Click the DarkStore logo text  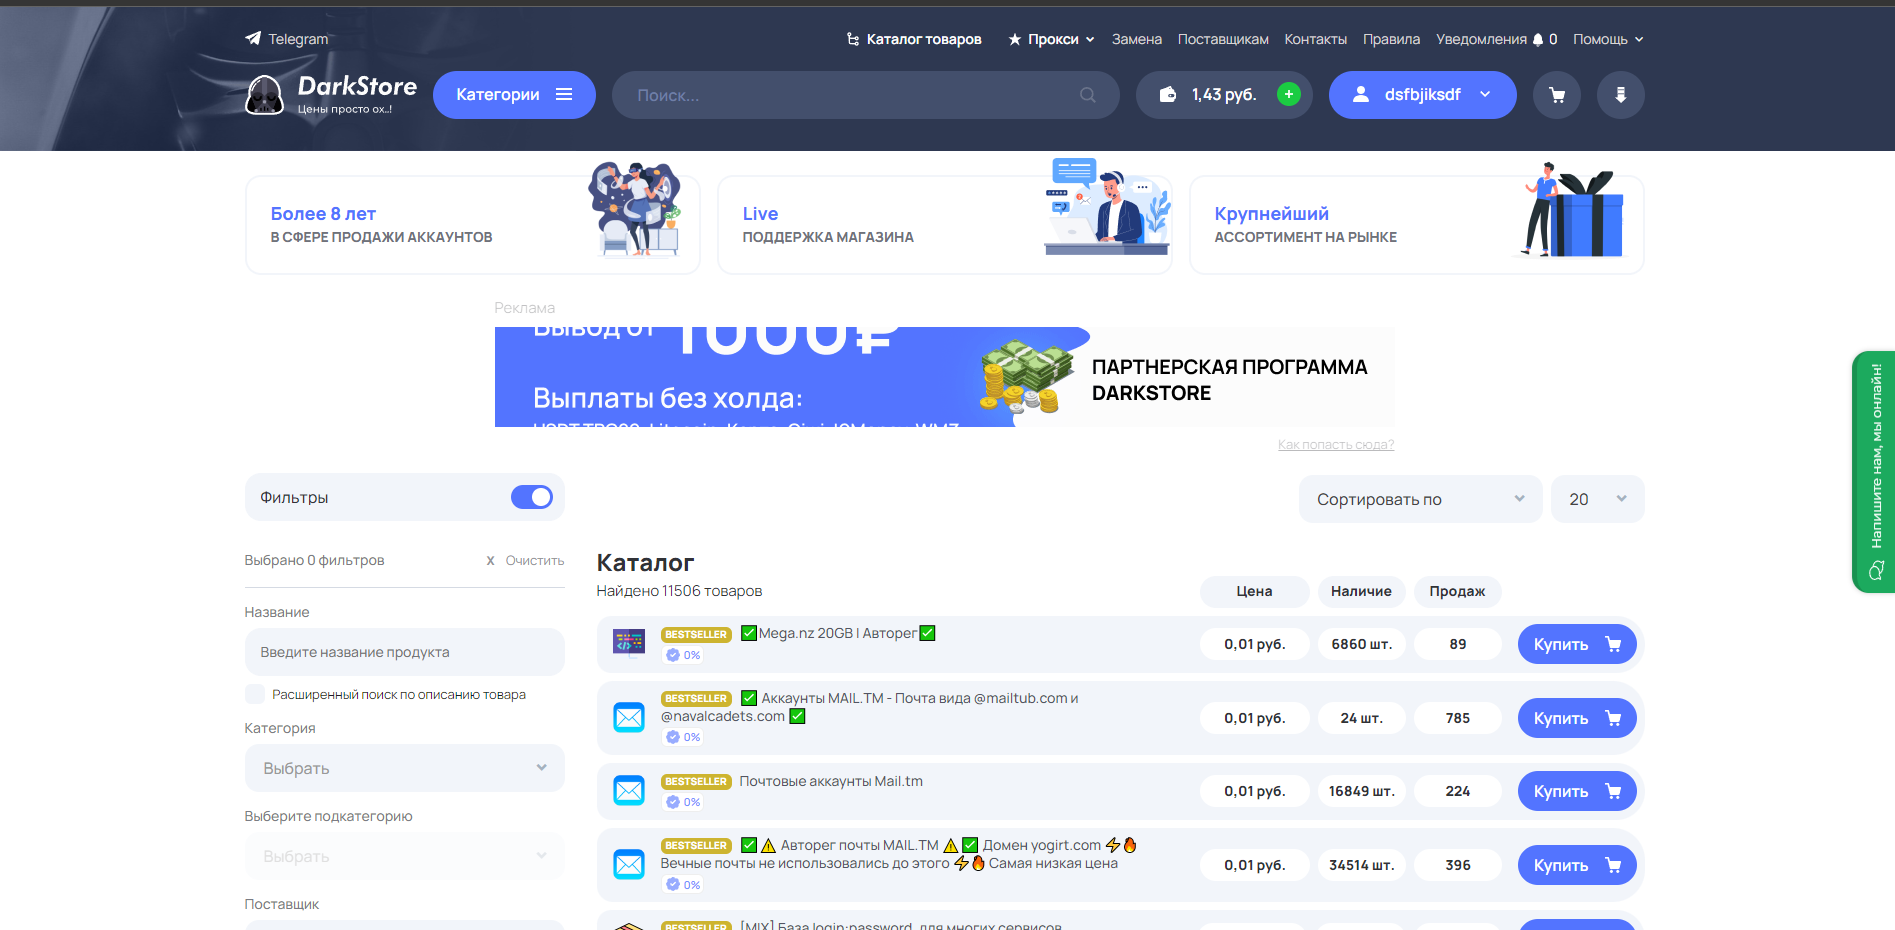(x=357, y=86)
